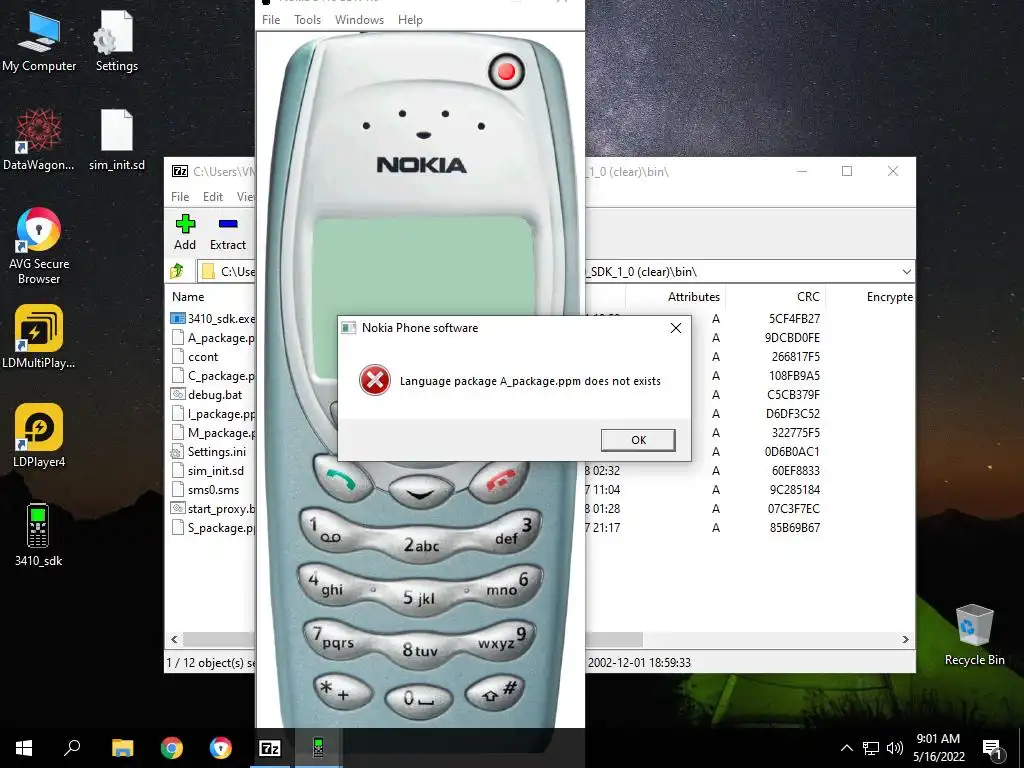Screen dimensions: 1024x768
Task: Select the DataWagon desktop shortcut
Action: click(39, 140)
